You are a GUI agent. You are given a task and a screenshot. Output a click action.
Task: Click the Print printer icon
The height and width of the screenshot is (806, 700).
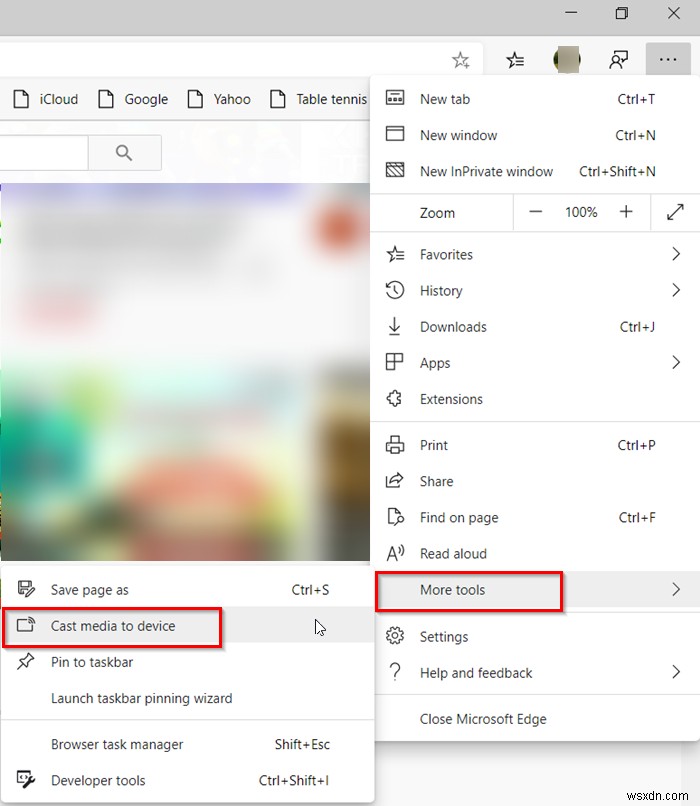[x=395, y=445]
